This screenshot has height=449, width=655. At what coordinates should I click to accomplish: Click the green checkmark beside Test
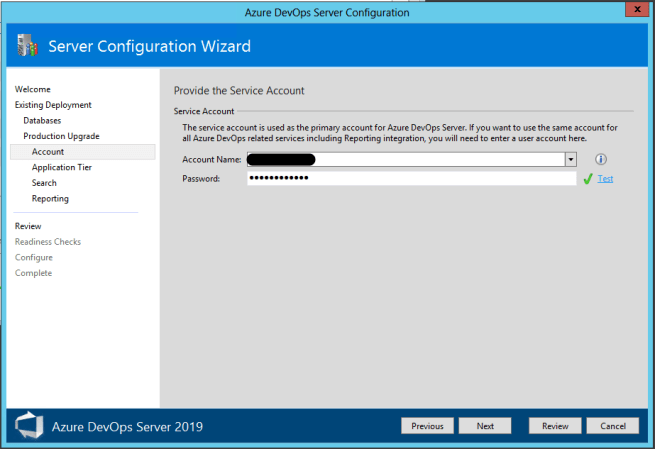click(588, 179)
